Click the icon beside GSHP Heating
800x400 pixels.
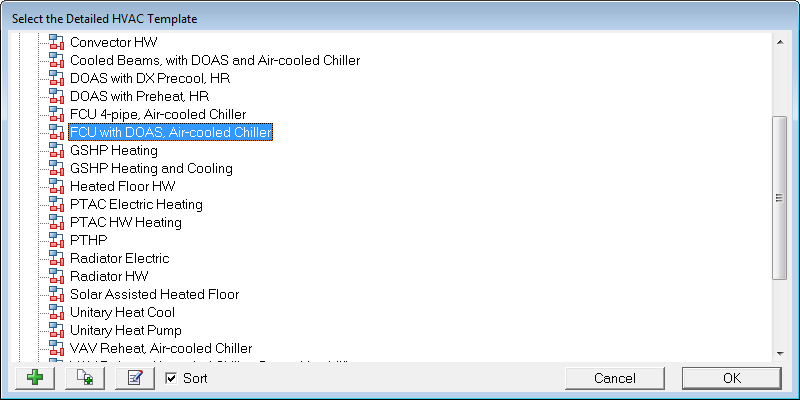pyautogui.click(x=57, y=151)
